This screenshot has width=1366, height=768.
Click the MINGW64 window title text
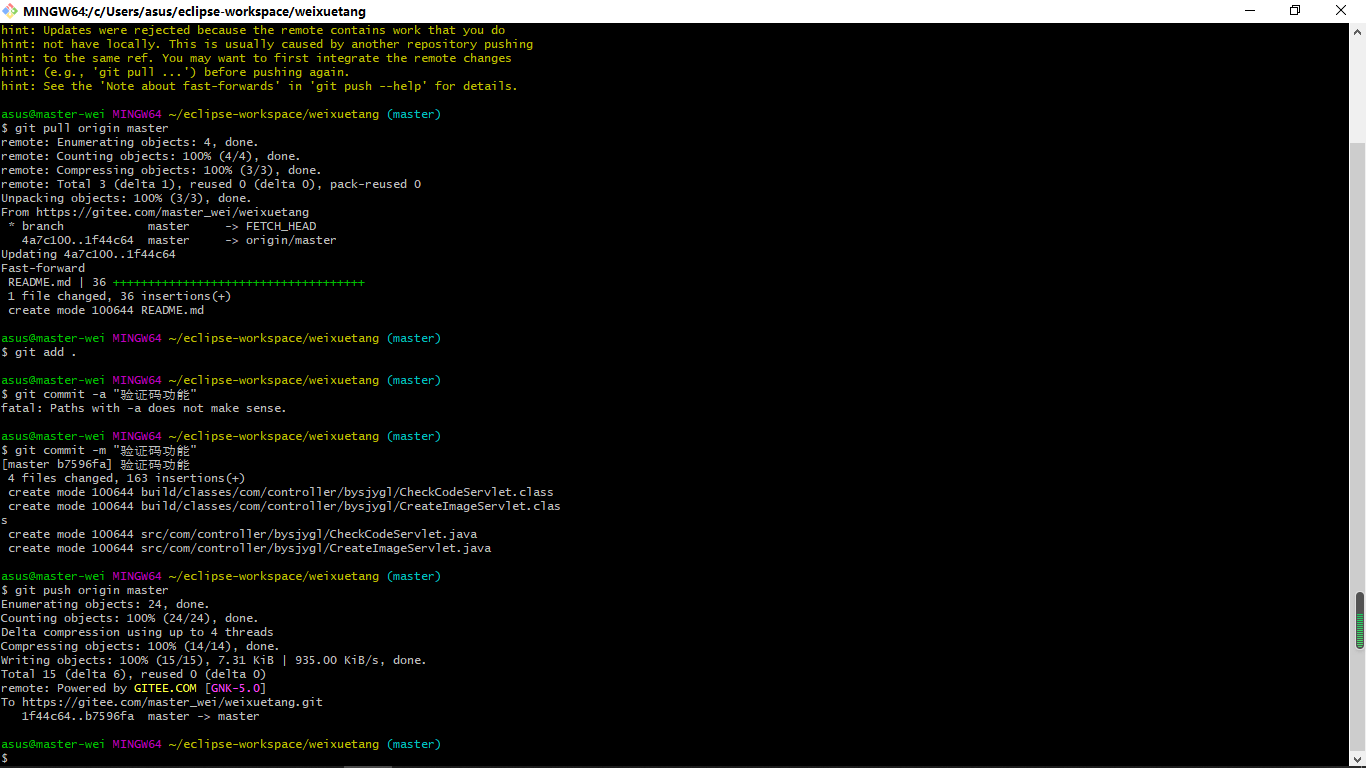click(194, 11)
